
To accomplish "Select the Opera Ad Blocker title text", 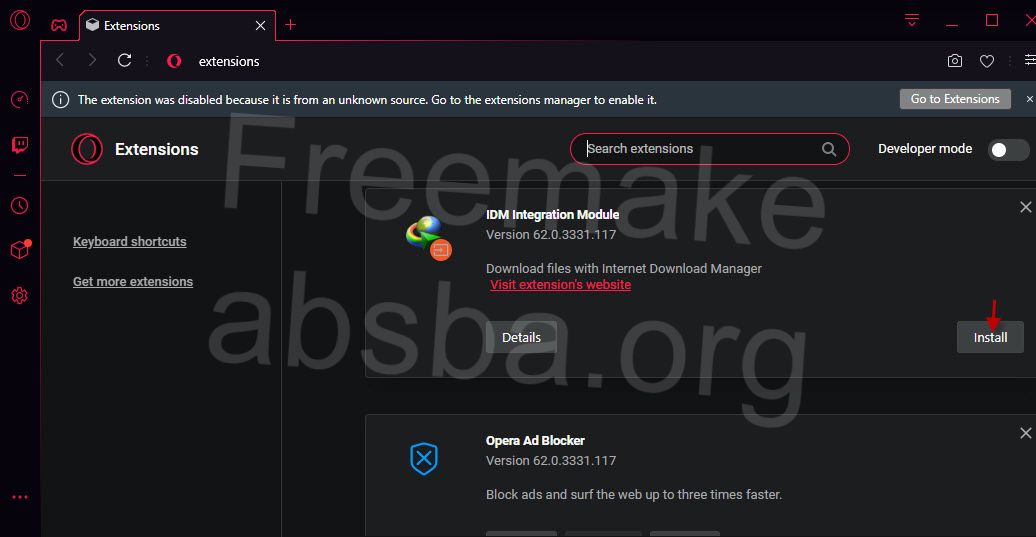I will tap(535, 441).
